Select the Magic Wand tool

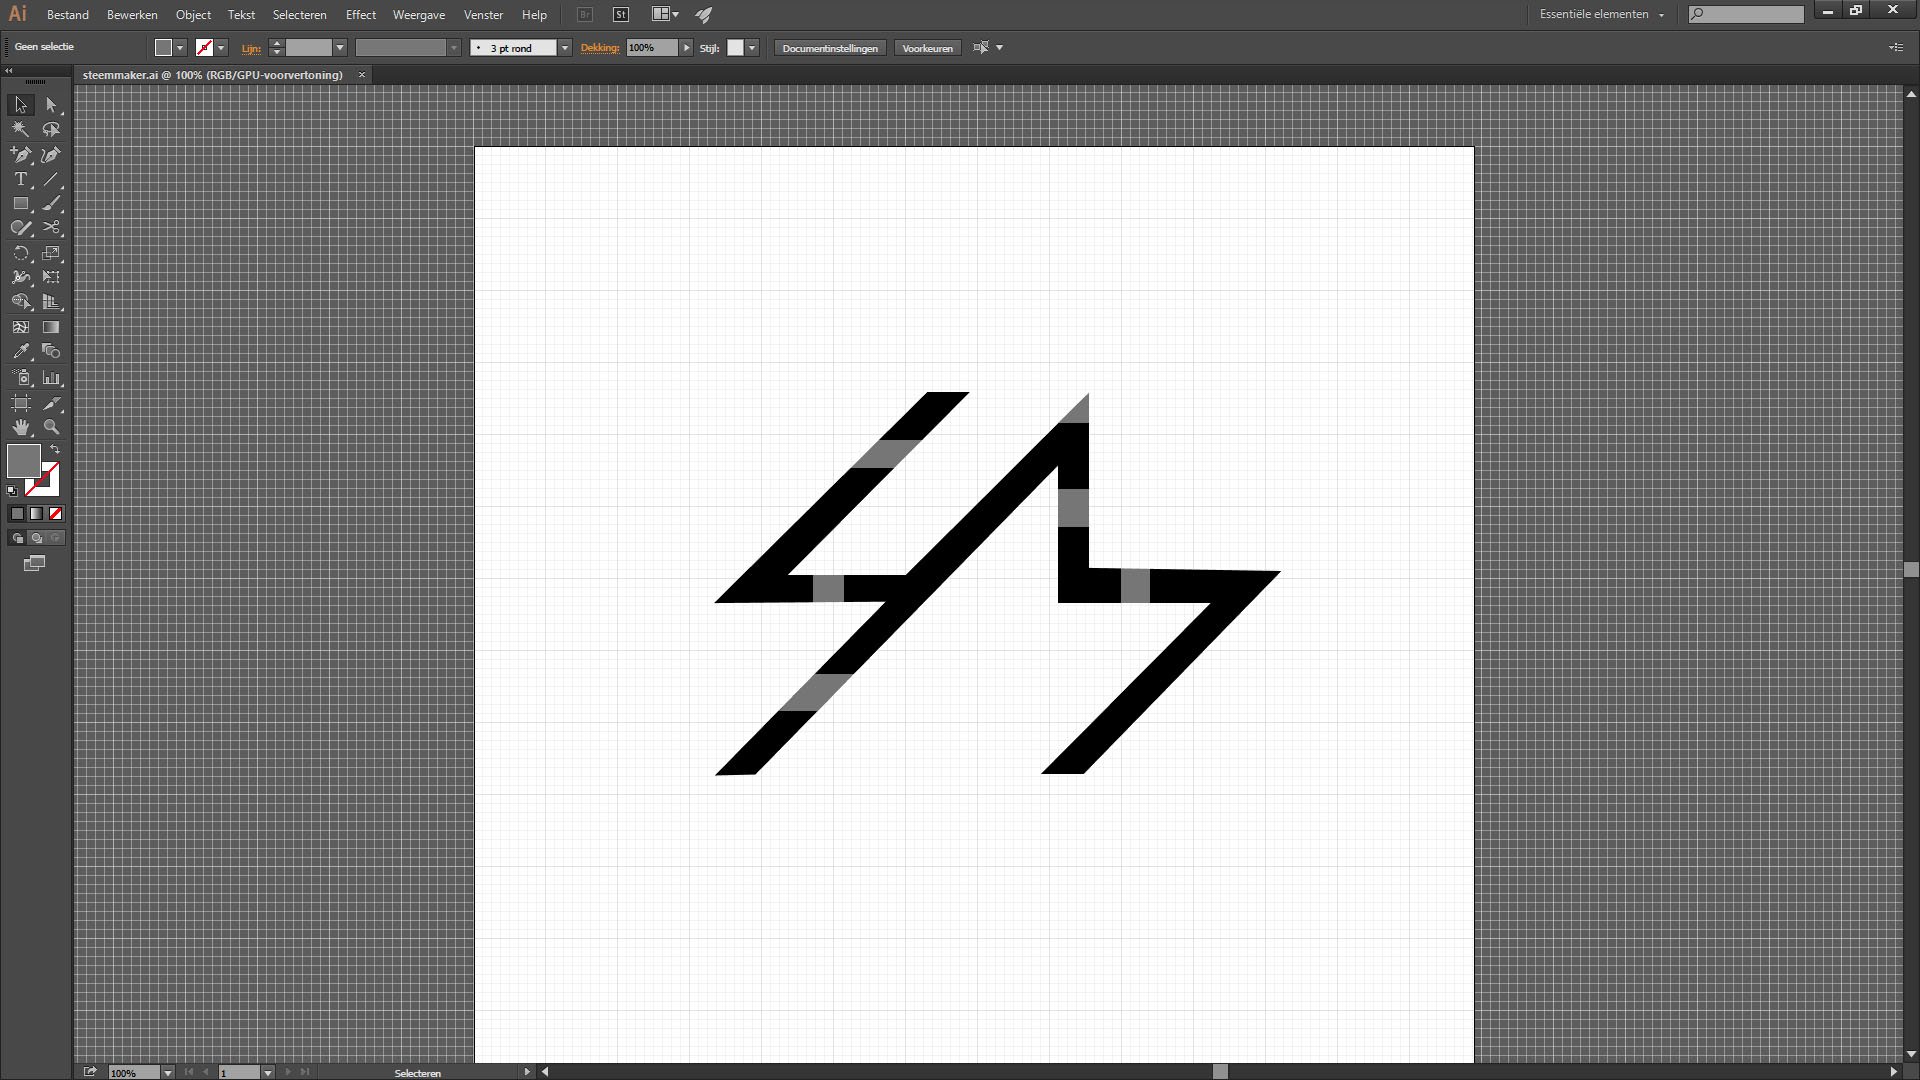pyautogui.click(x=20, y=129)
